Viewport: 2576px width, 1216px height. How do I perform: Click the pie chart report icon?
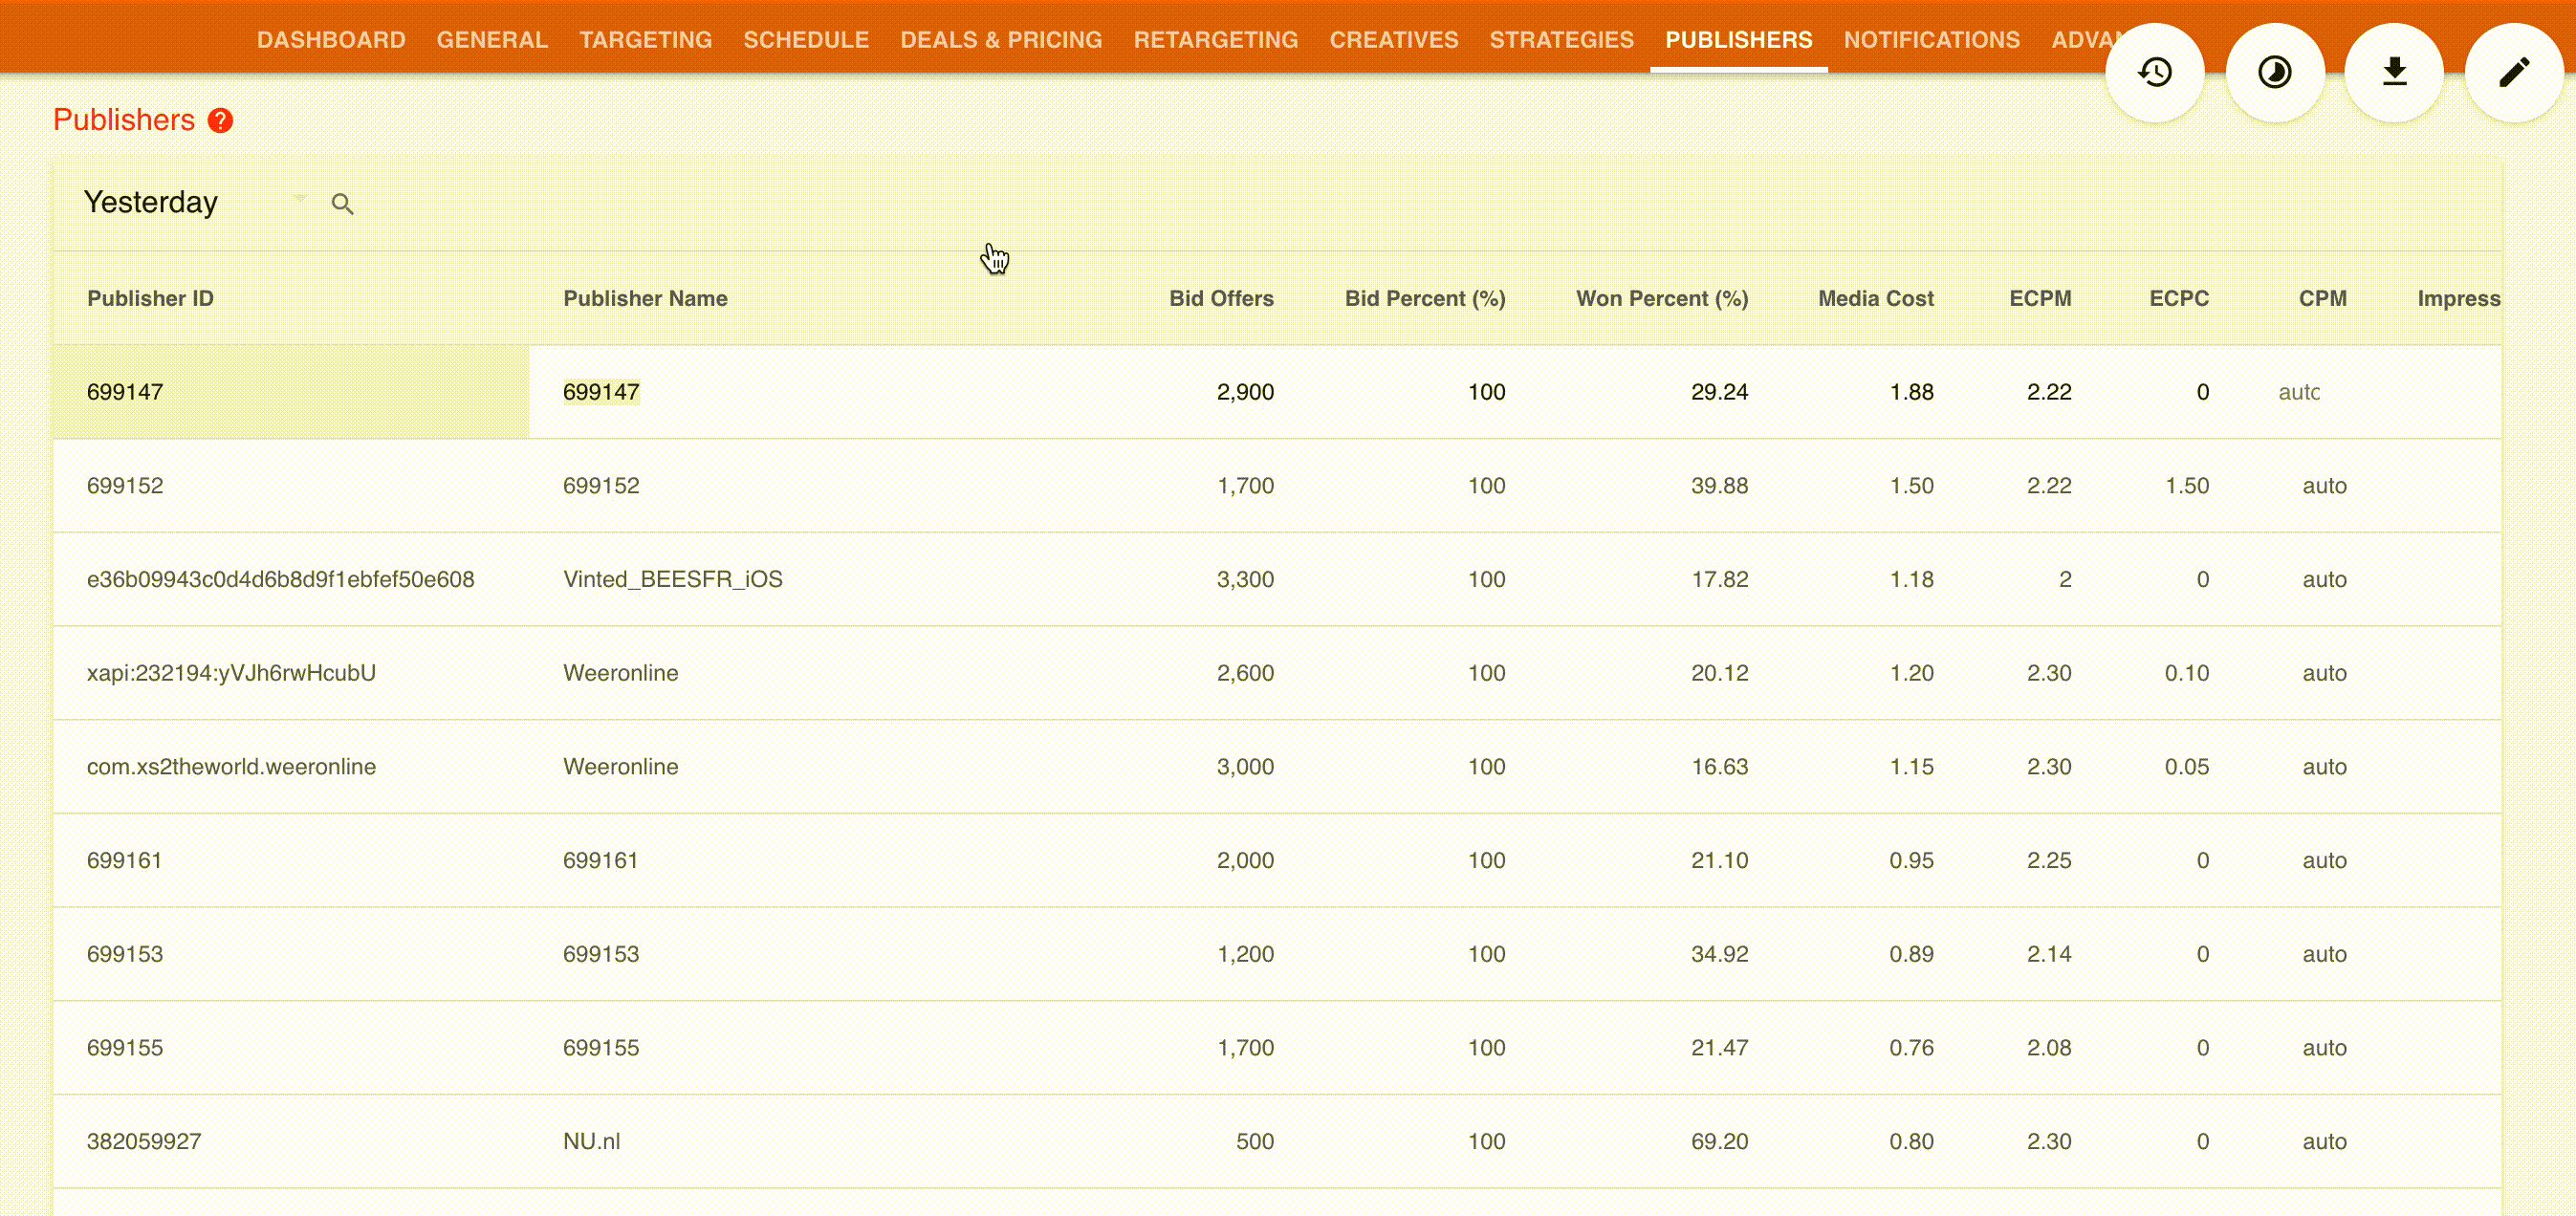tap(2274, 72)
